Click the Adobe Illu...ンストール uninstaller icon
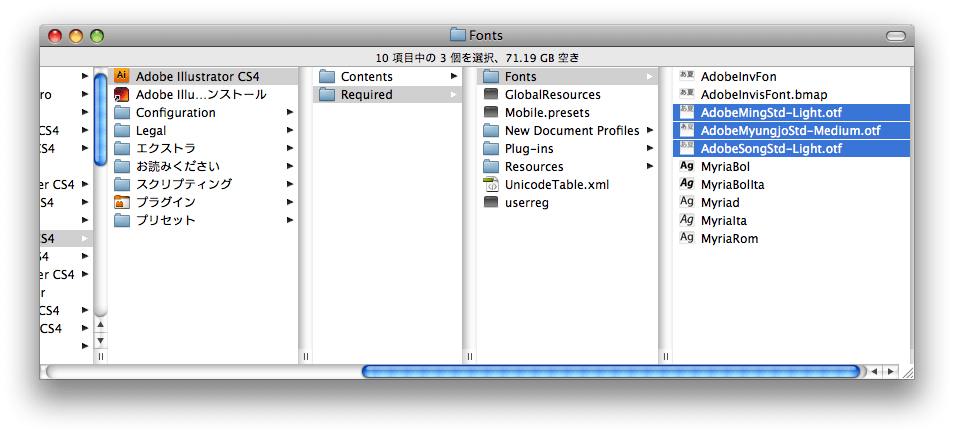This screenshot has height=434, width=954. coord(122,94)
